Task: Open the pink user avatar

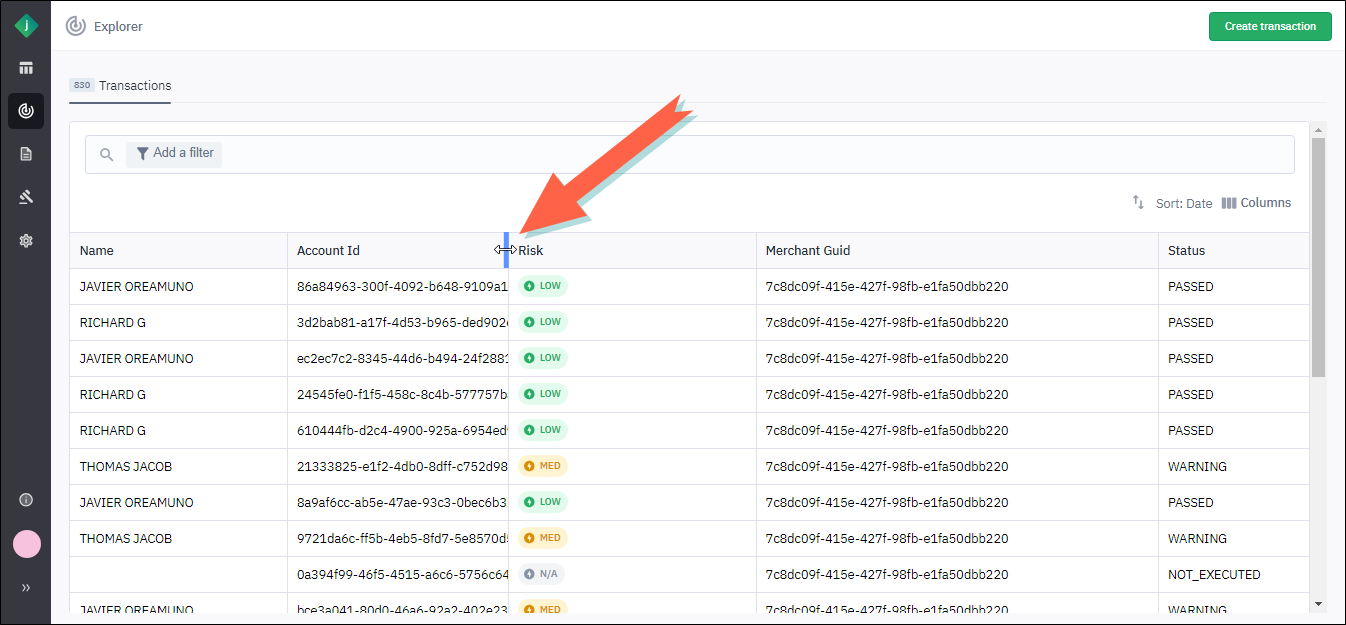Action: [x=26, y=544]
